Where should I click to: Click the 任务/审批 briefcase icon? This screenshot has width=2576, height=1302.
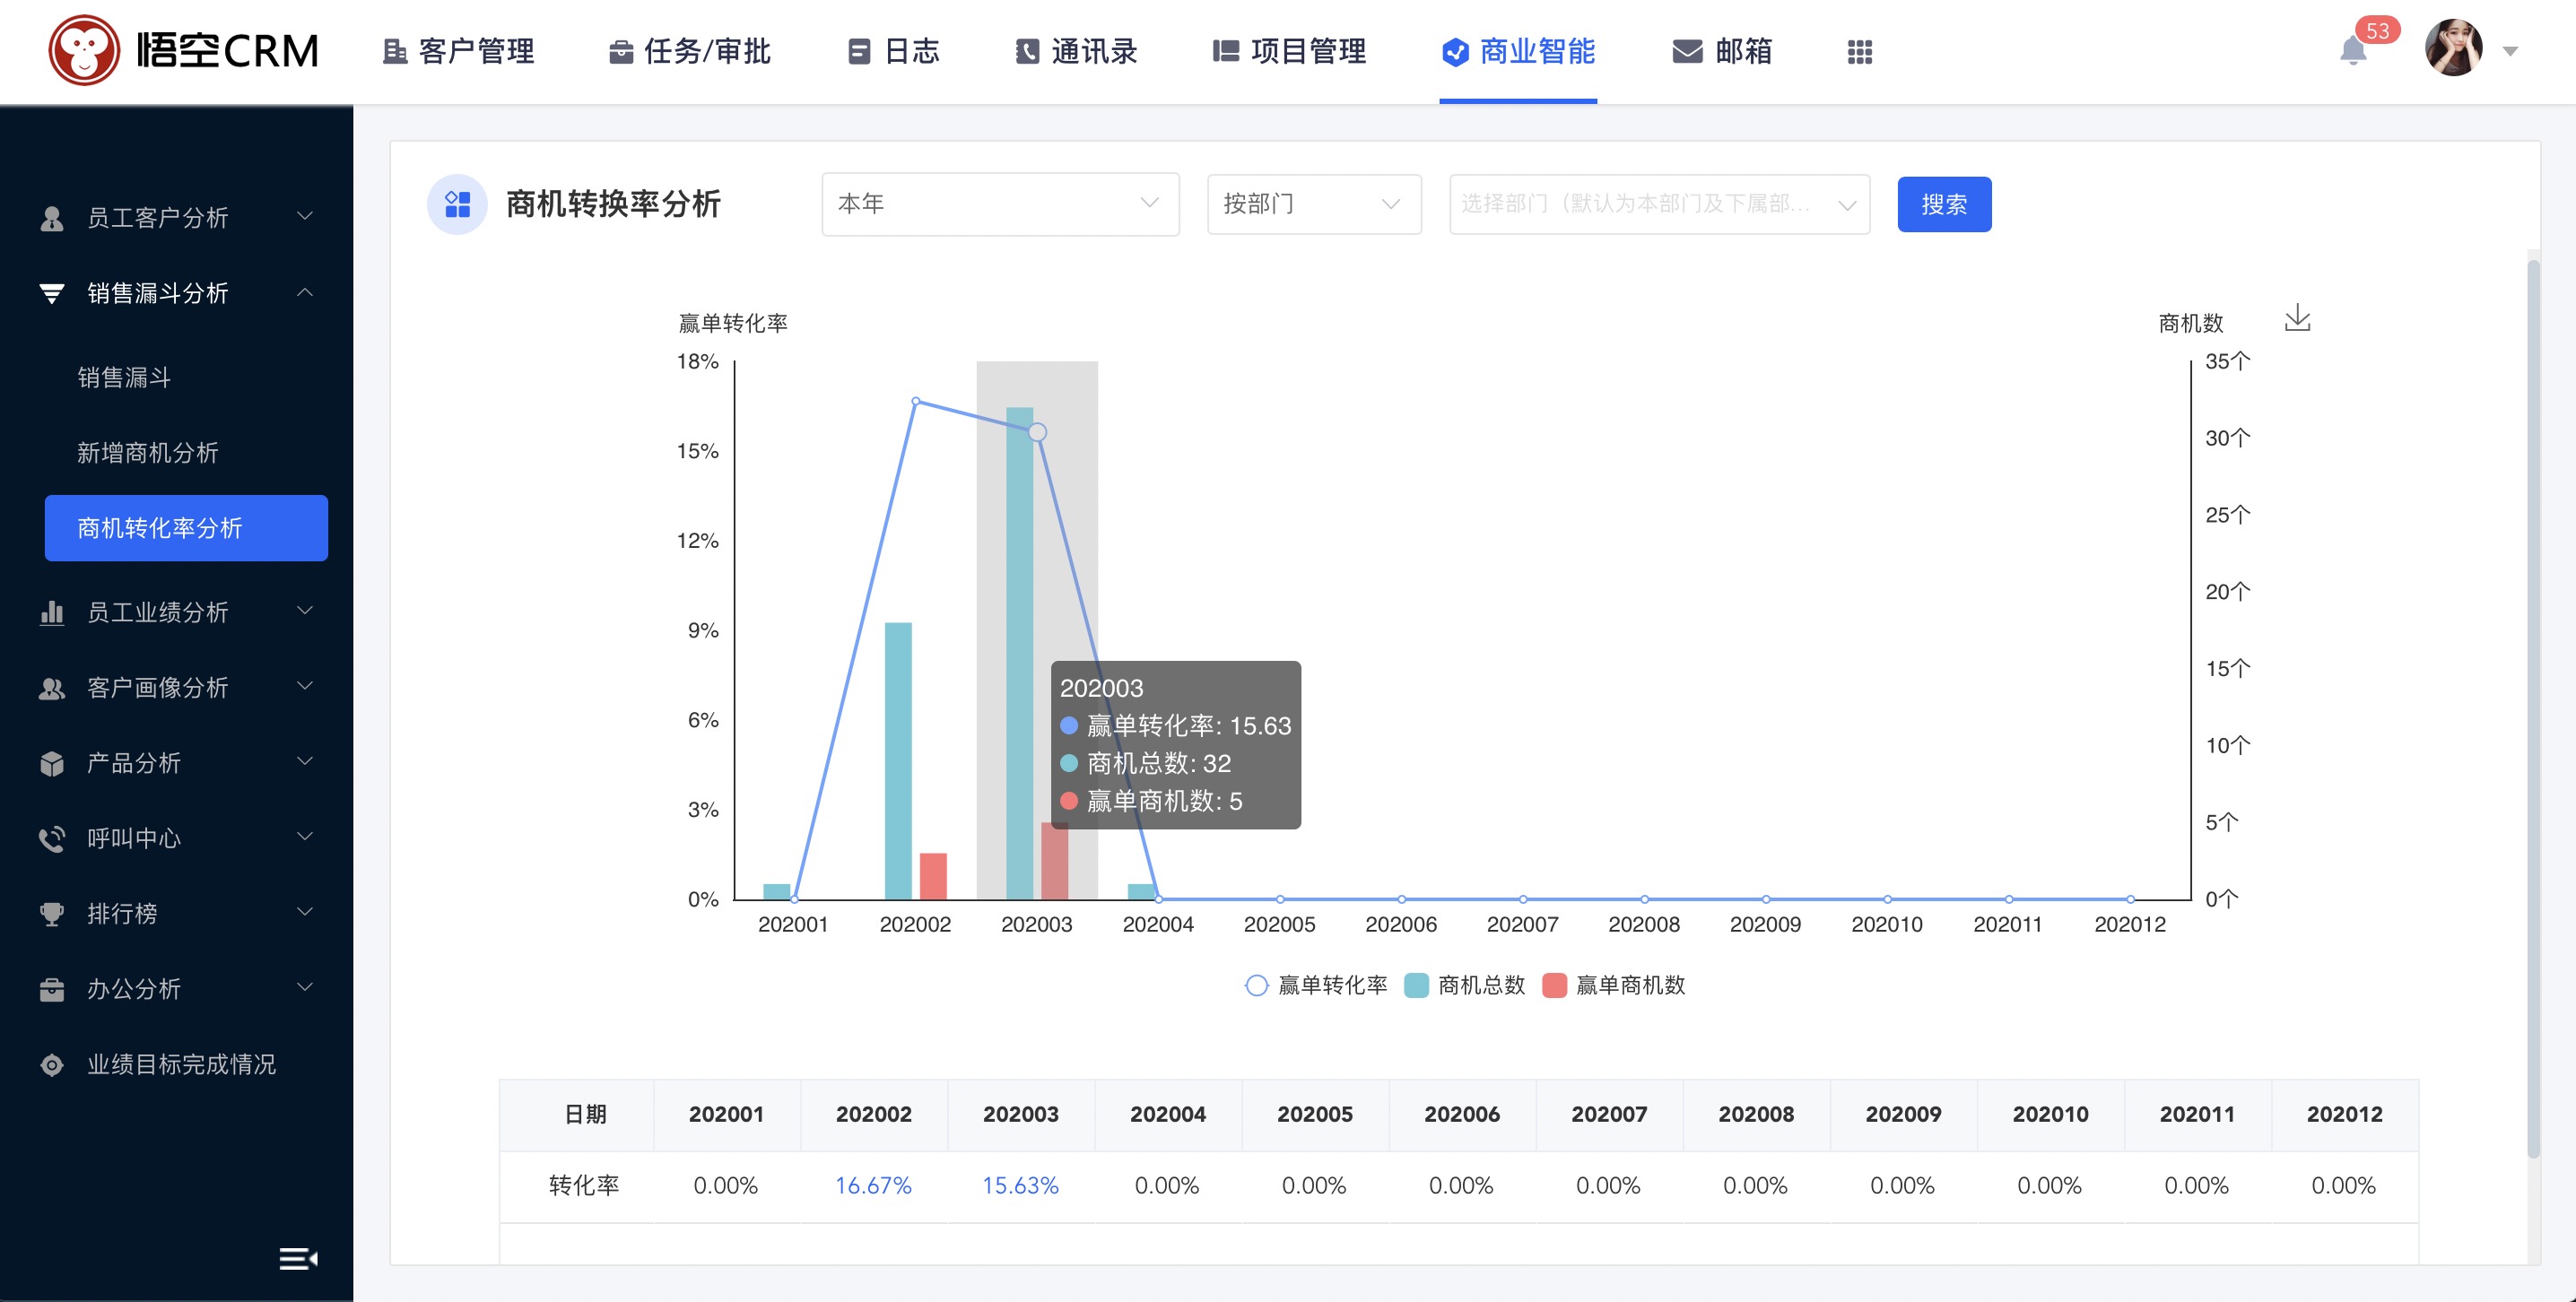(621, 52)
